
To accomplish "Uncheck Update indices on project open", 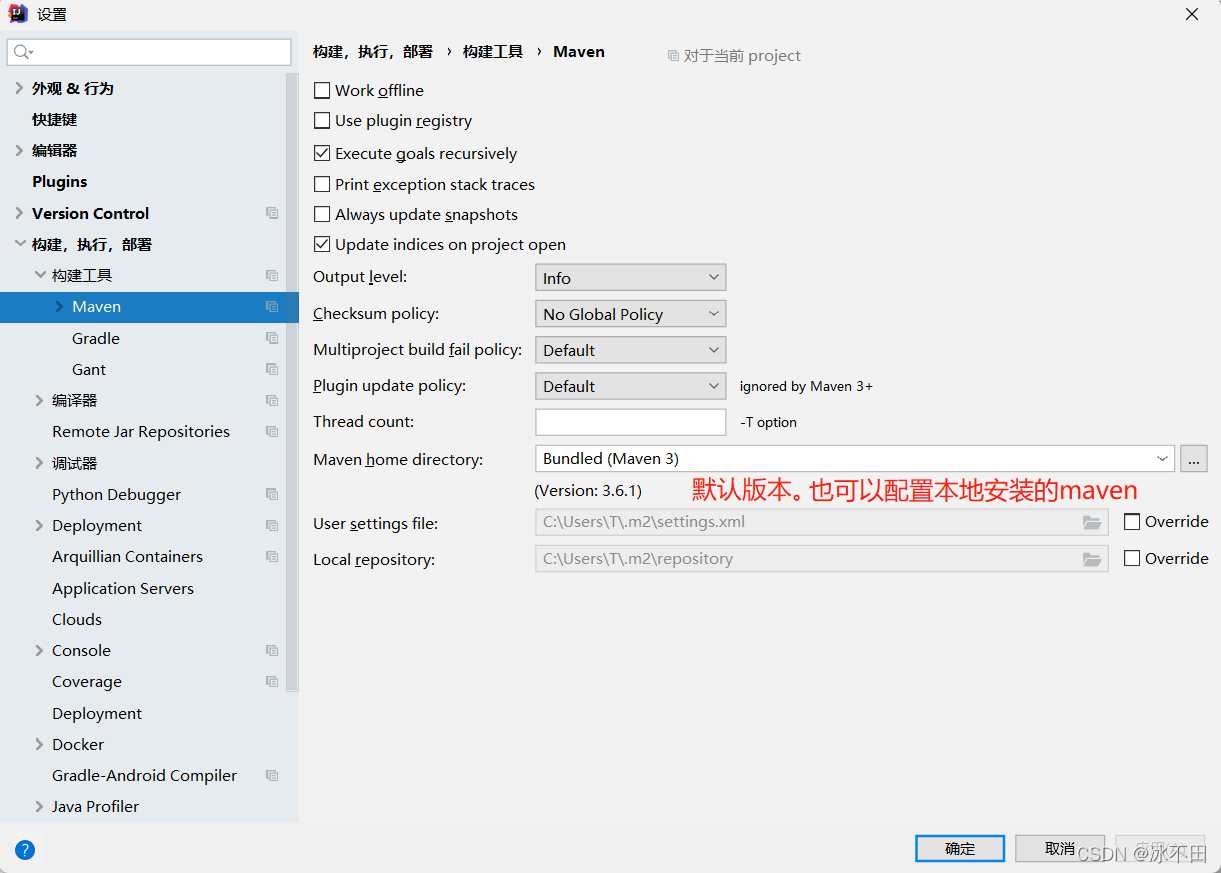I will click(322, 244).
